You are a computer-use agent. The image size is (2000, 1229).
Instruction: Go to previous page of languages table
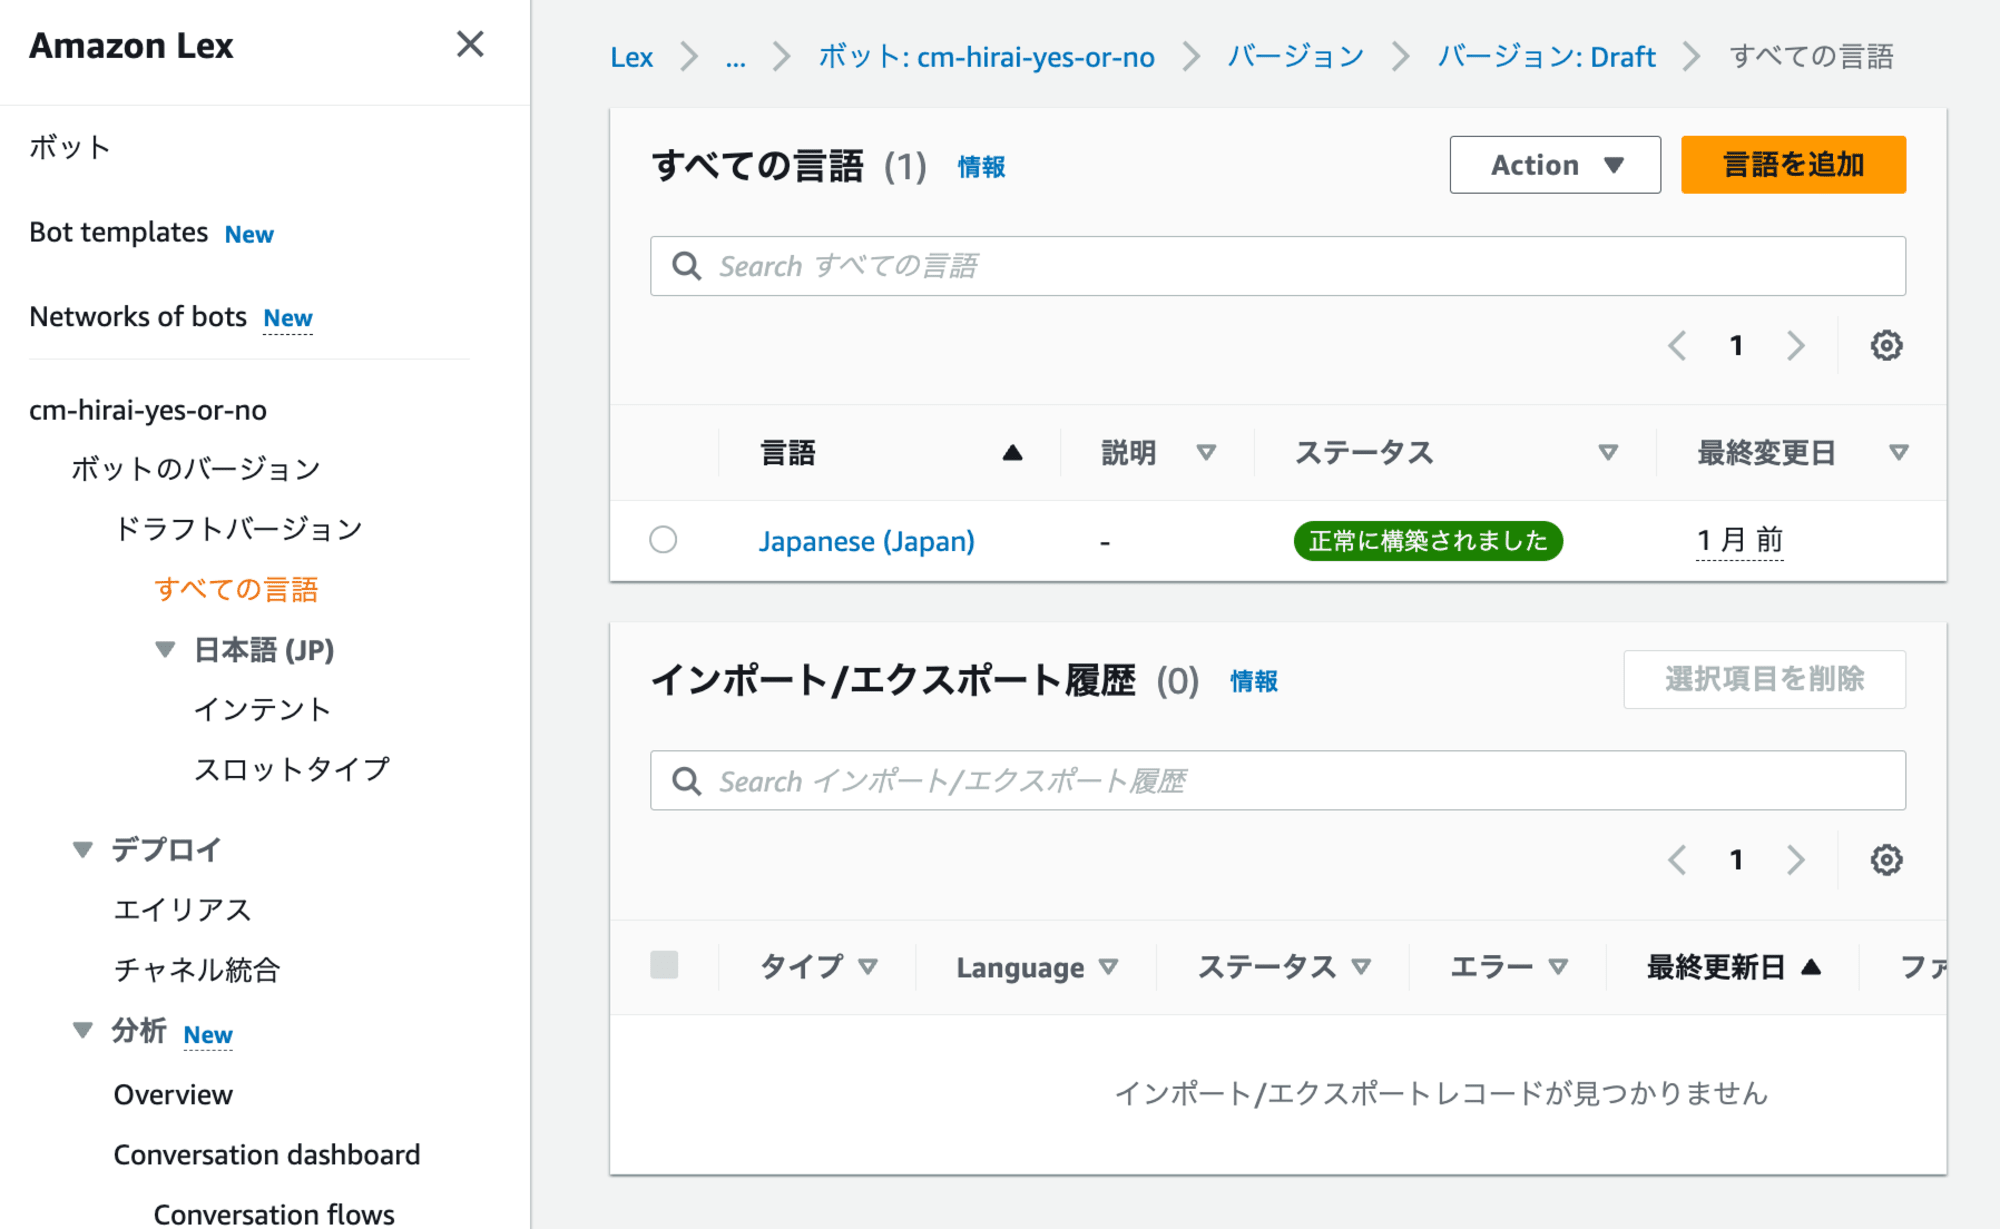1678,346
